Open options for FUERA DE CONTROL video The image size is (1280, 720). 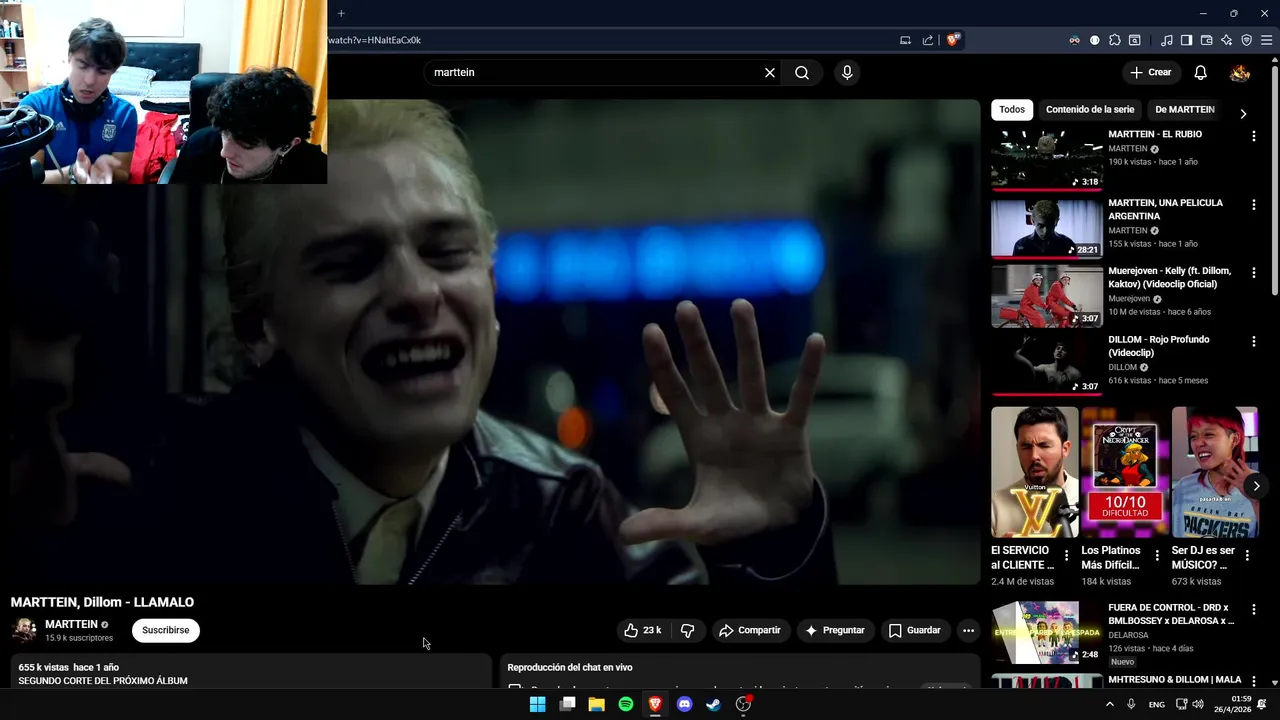coord(1253,610)
